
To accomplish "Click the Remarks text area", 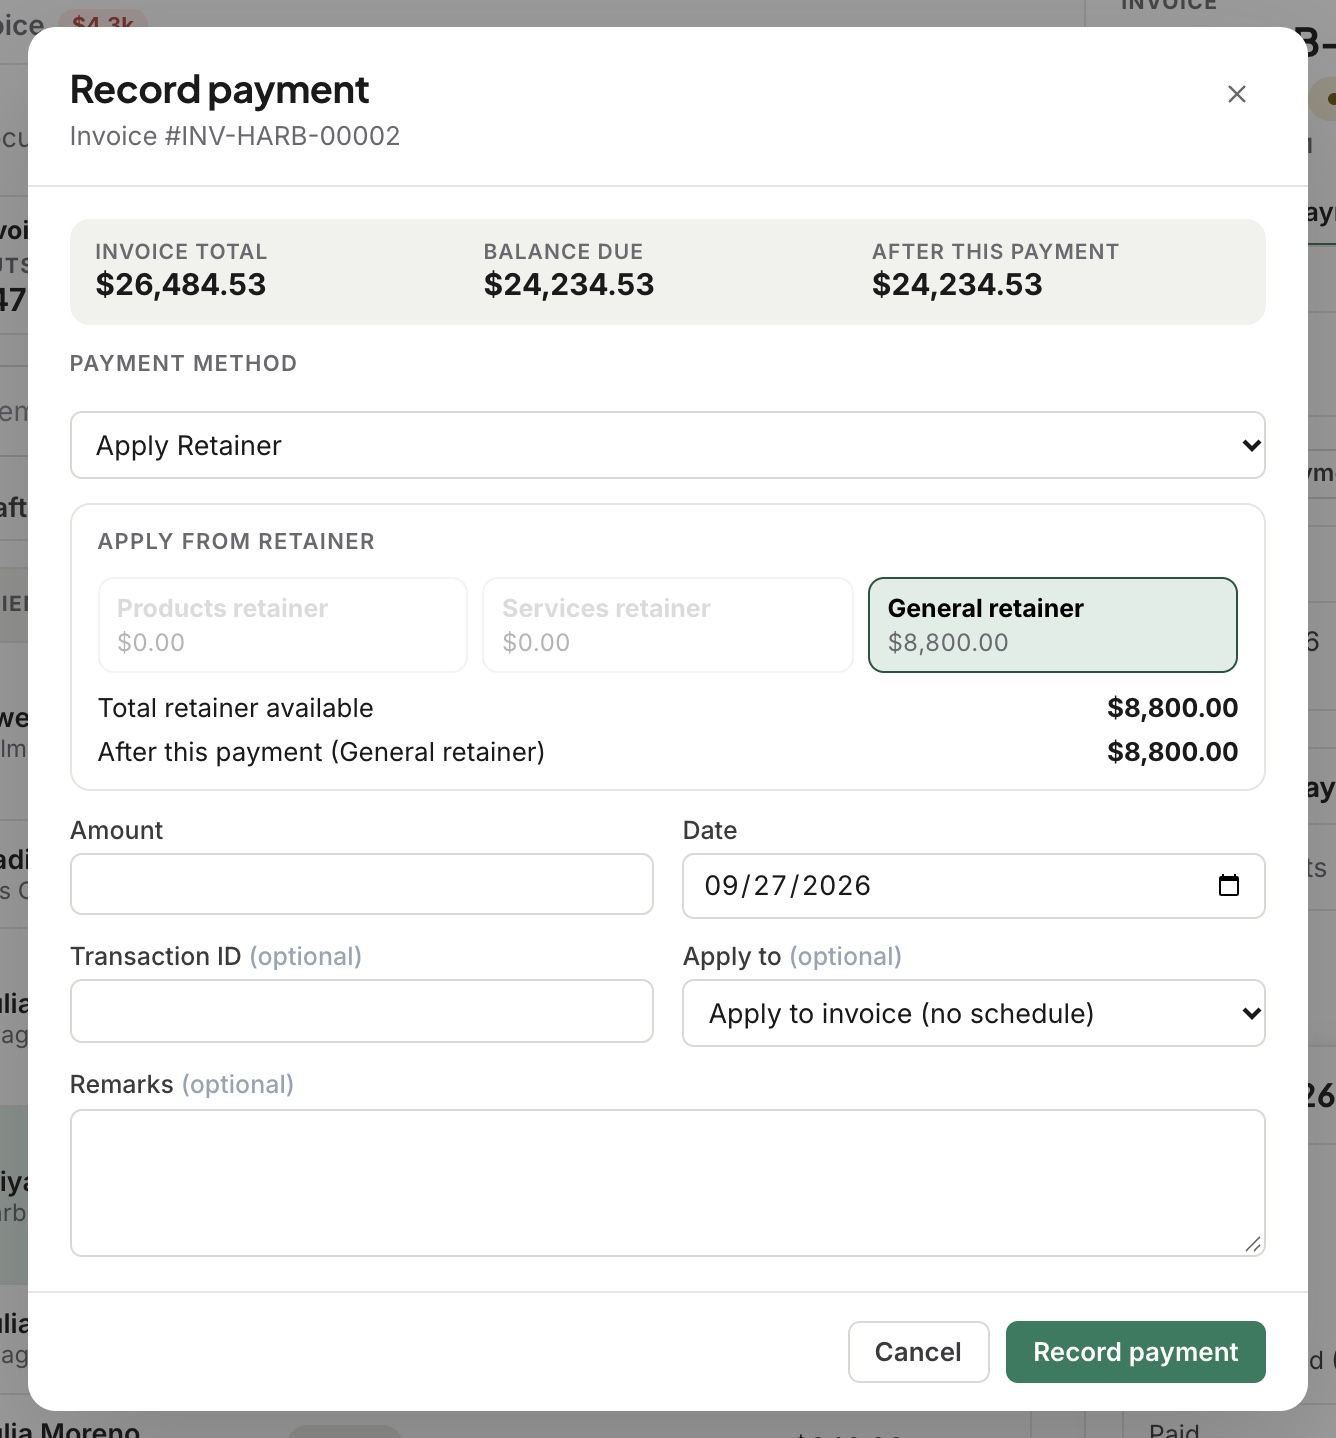I will tap(667, 1183).
